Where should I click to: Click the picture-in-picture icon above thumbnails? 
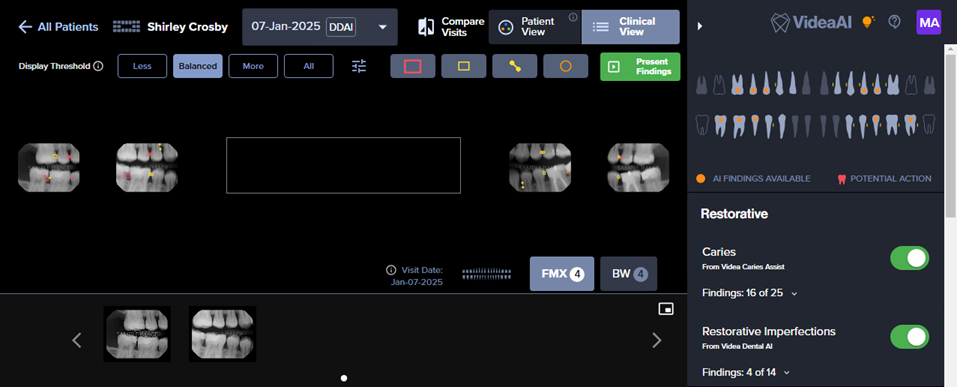(666, 309)
